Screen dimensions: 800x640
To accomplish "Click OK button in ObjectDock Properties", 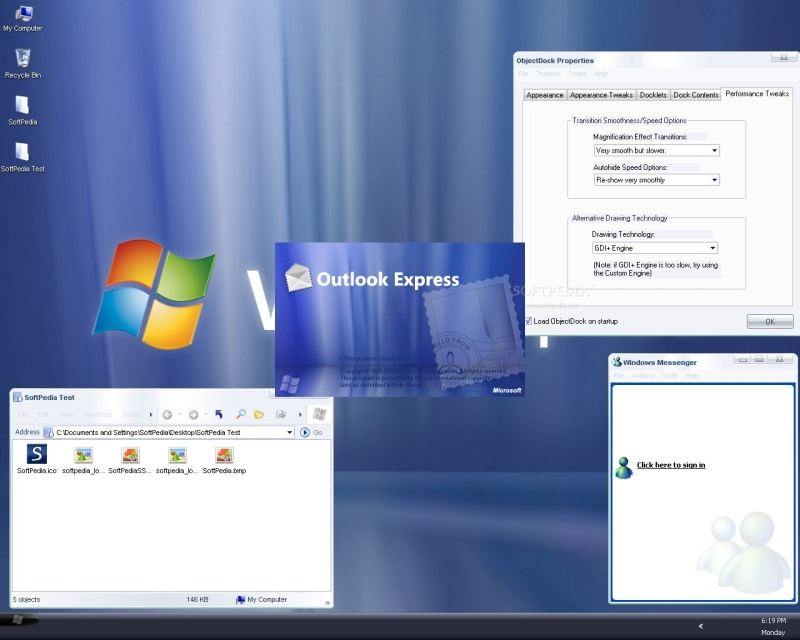I will pyautogui.click(x=770, y=322).
